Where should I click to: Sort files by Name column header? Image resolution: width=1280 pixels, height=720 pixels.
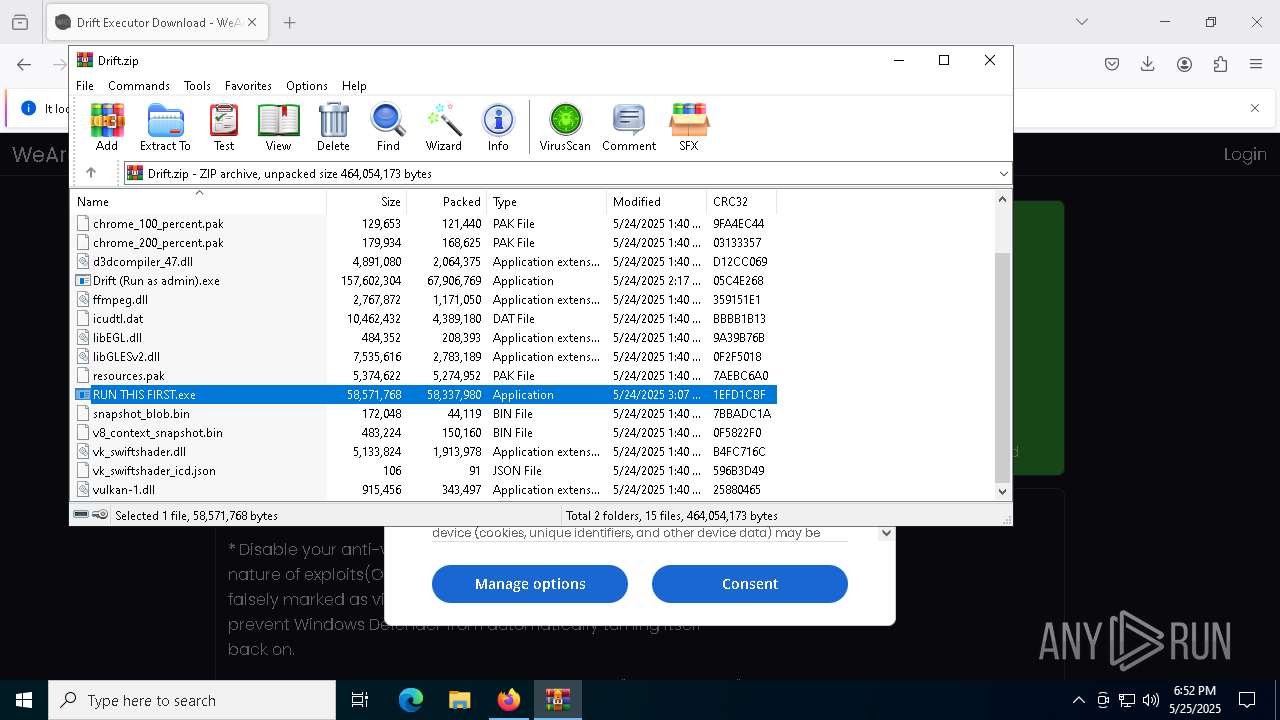(x=199, y=202)
